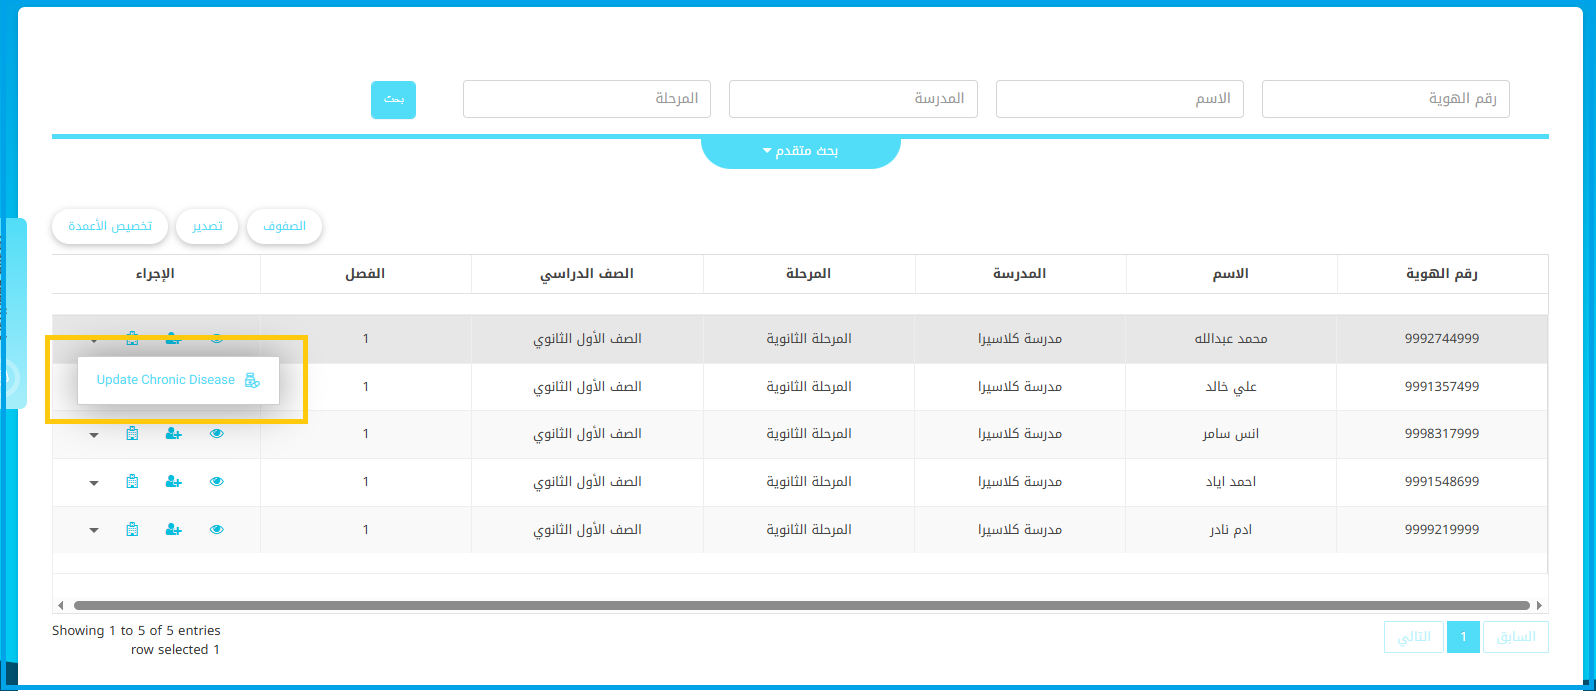Click eye view icon for ادم نادر

pyautogui.click(x=217, y=530)
